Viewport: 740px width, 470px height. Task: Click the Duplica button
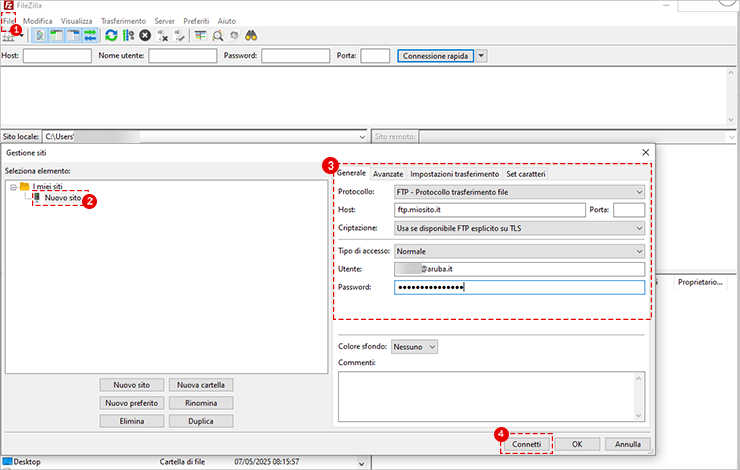click(201, 421)
